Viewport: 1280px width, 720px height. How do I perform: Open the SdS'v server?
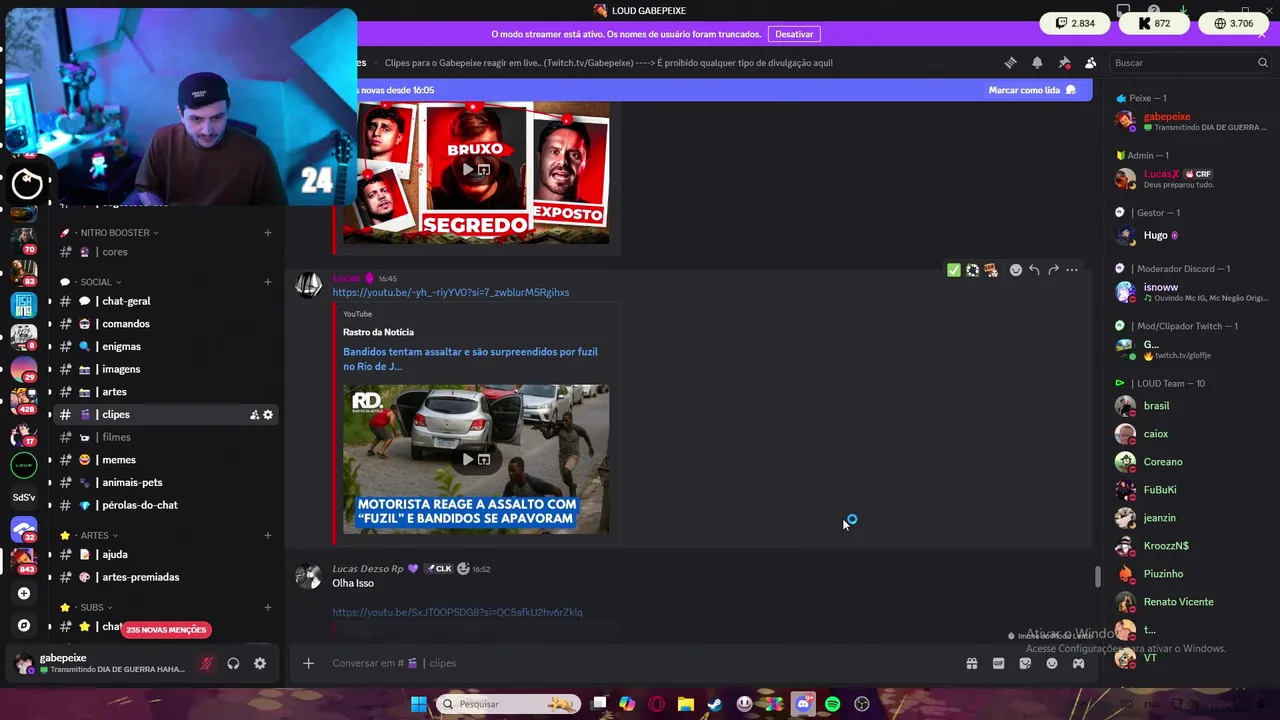tap(24, 497)
